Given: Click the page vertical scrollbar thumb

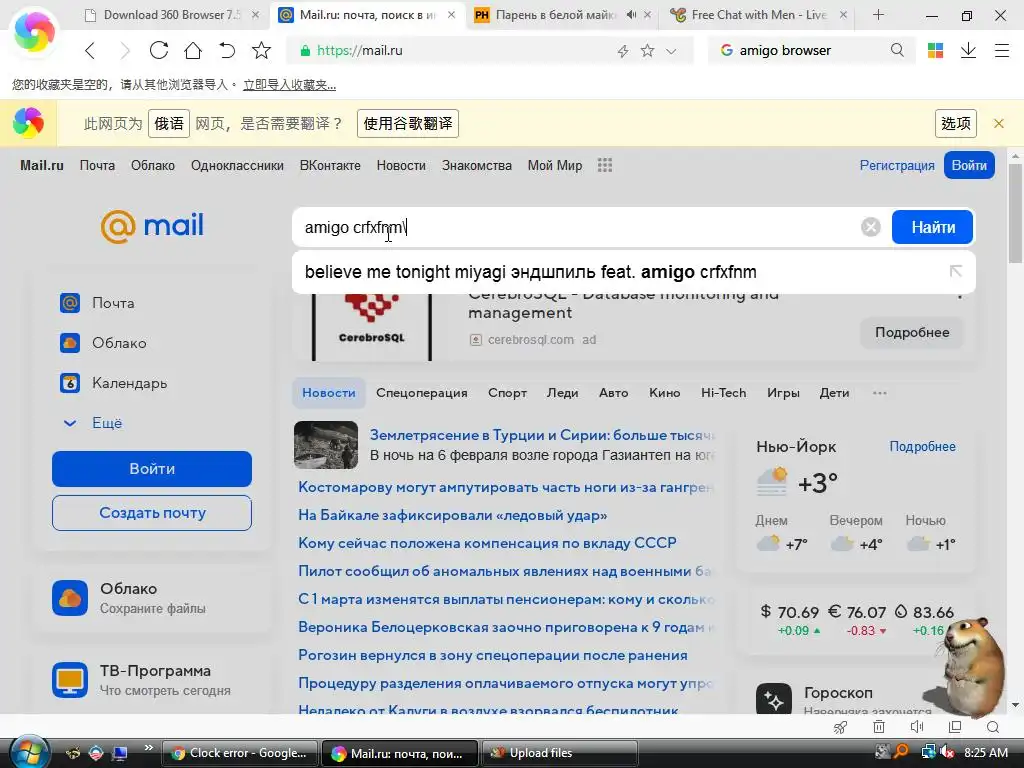Looking at the screenshot, I should click(1015, 214).
